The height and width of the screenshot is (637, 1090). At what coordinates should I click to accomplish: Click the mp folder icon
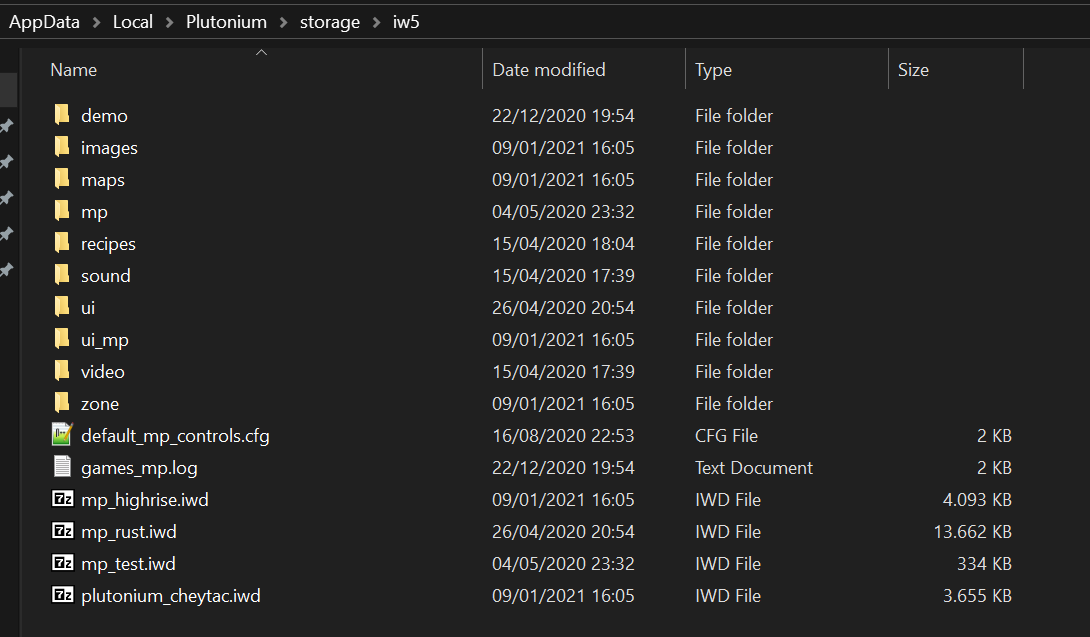tap(62, 210)
